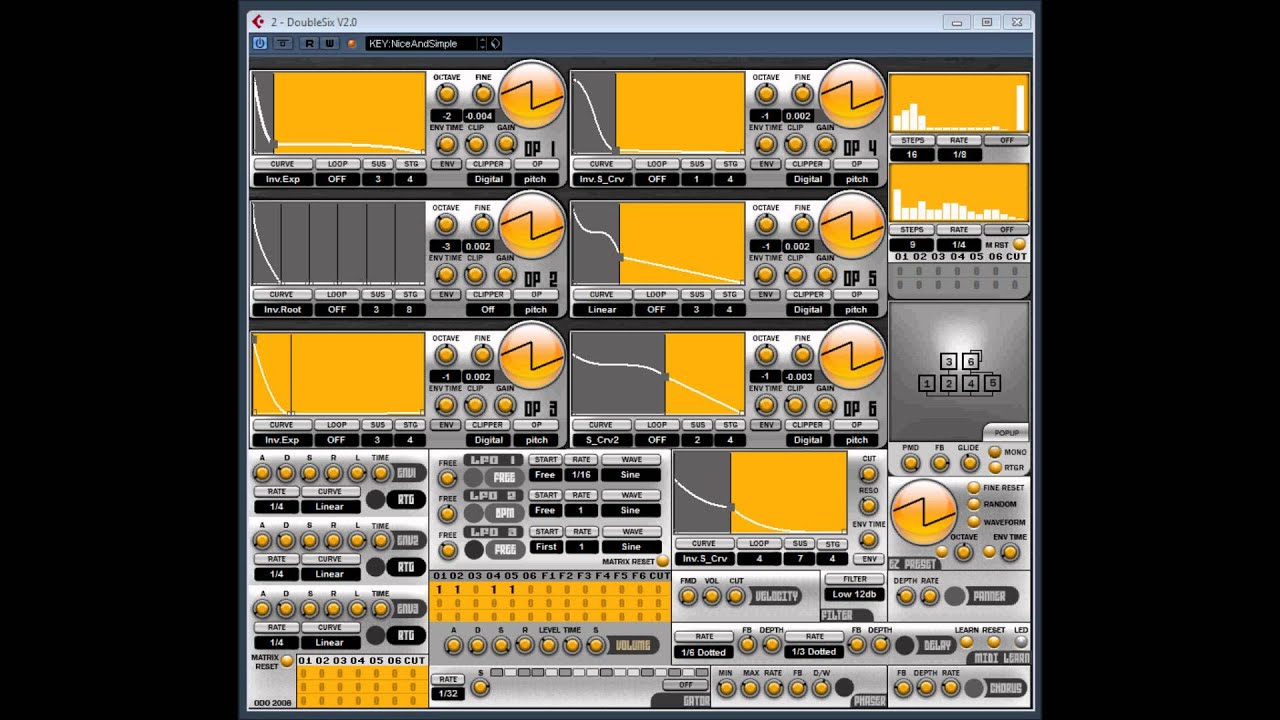Open OP 2 clipper selector showing Off
Image resolution: width=1280 pixels, height=720 pixels.
coord(488,309)
